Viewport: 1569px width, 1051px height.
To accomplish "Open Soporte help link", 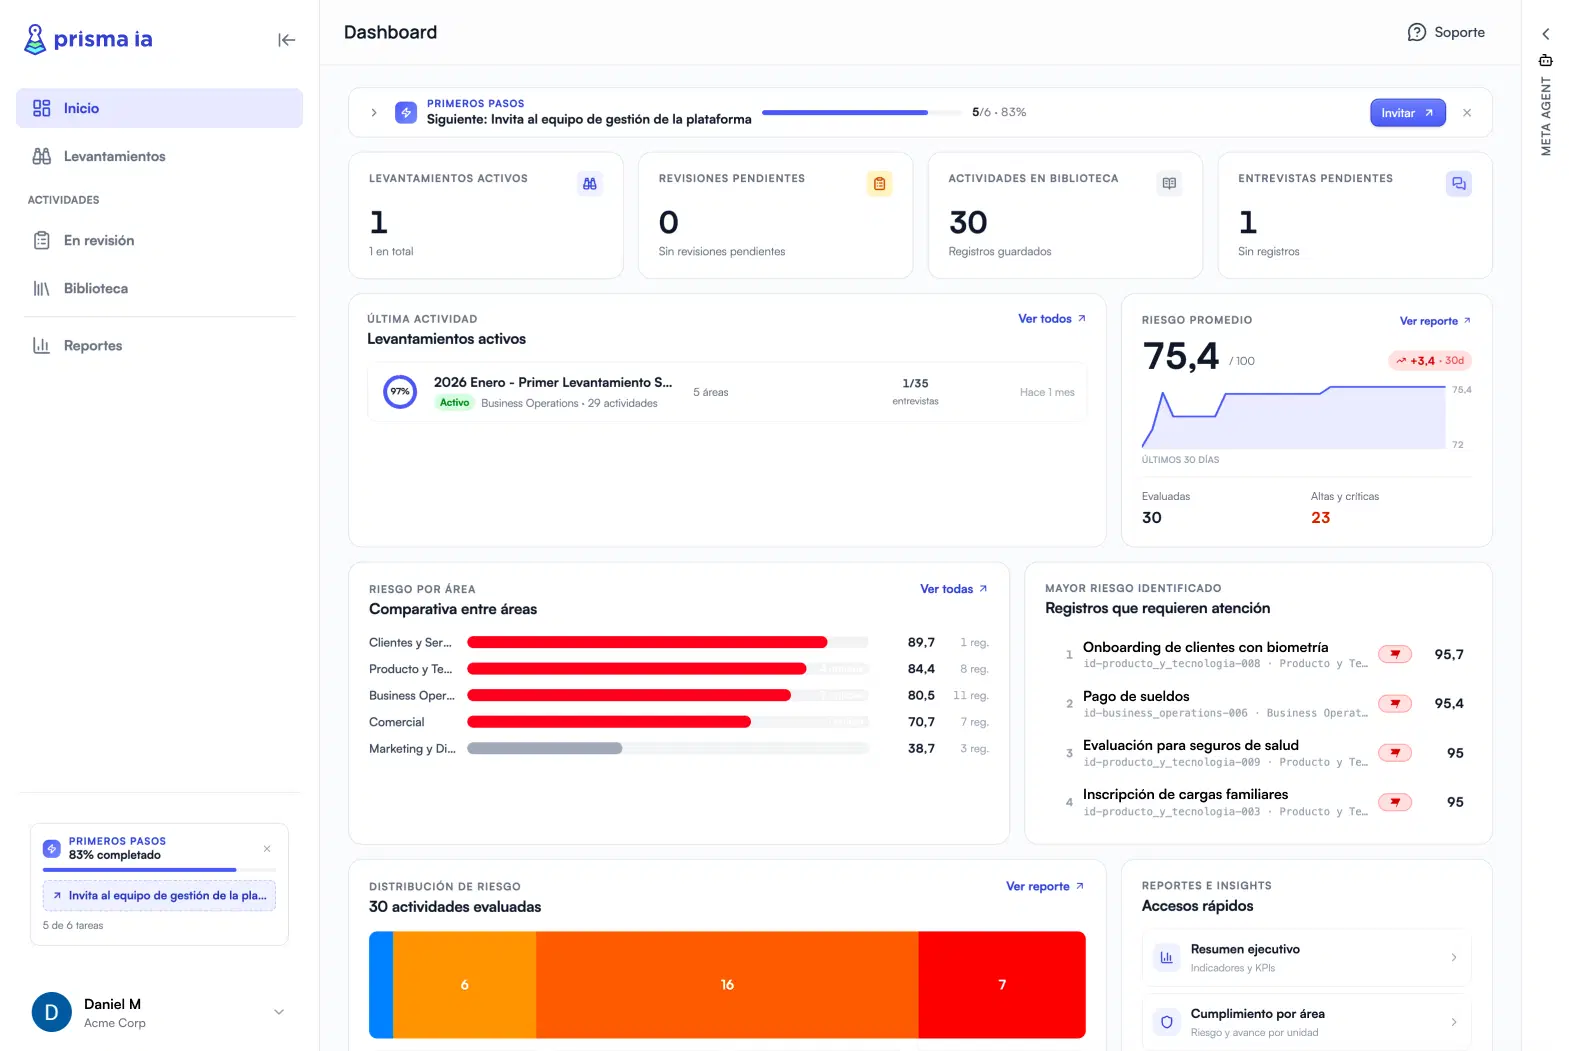I will tap(1446, 32).
